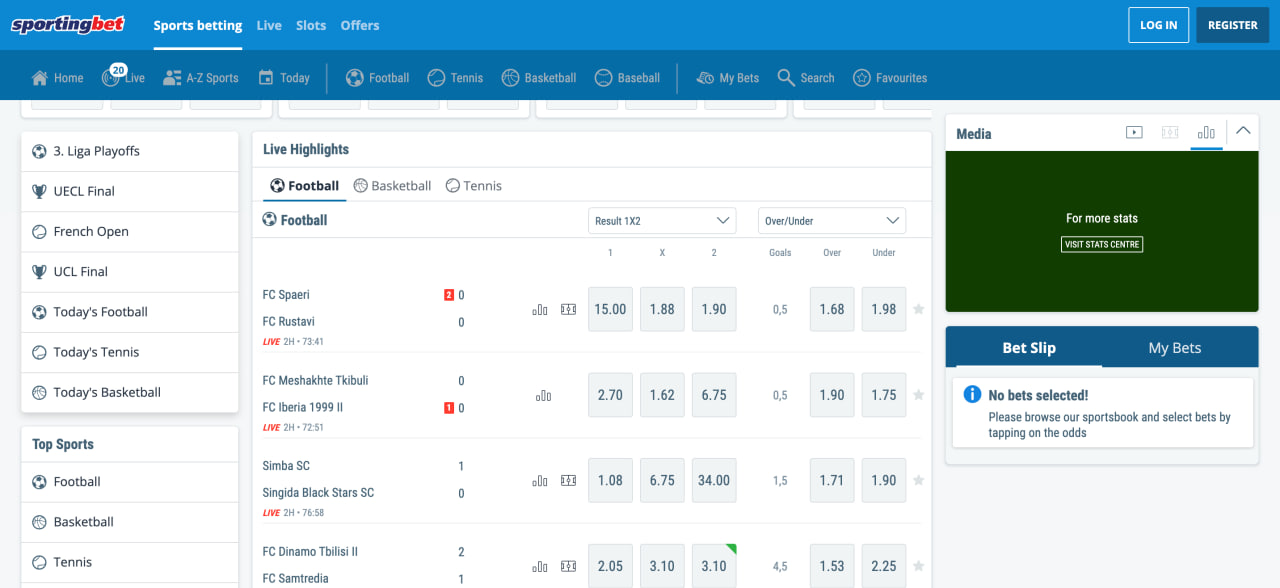Select Baseball in the navigation bar
The width and height of the screenshot is (1280, 588).
coord(627,78)
